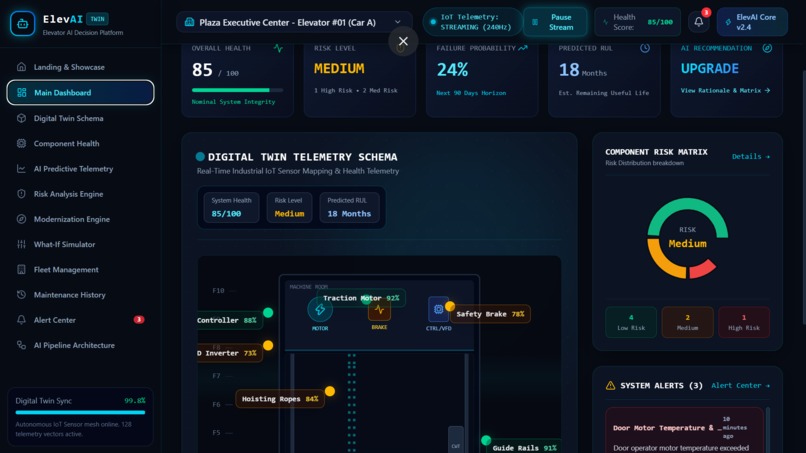Viewport: 806px width, 453px height.
Task: Expand the elevator selector dropdown chevron
Action: pos(397,22)
